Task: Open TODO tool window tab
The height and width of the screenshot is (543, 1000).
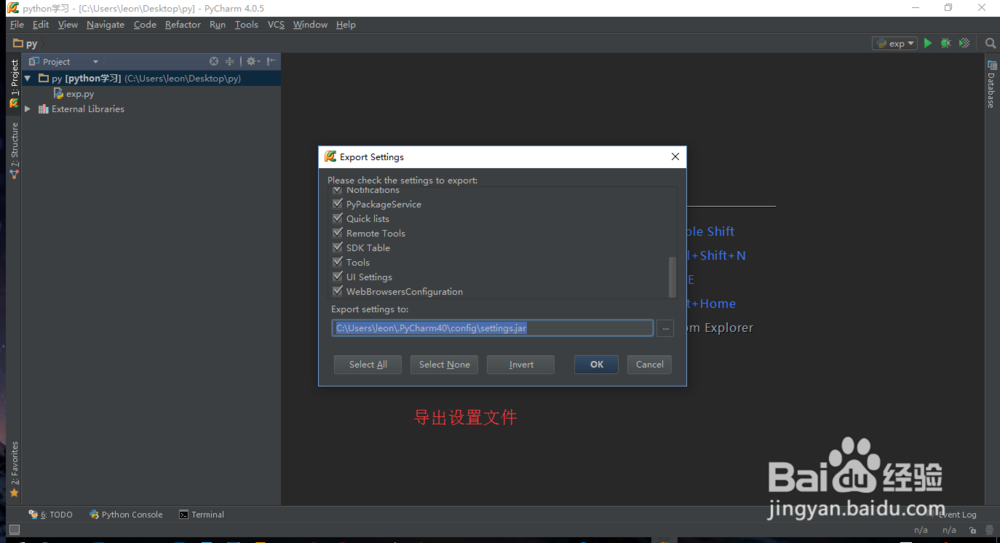Action: click(x=51, y=514)
